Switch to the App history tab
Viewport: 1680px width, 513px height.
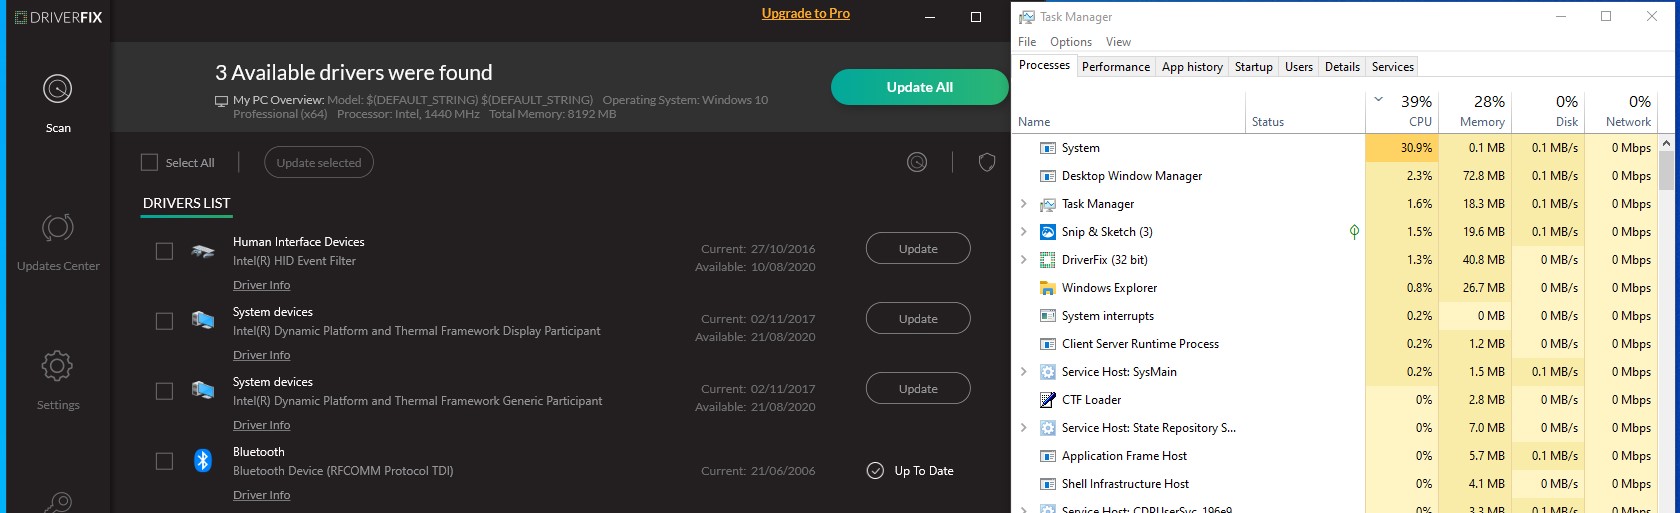[1192, 67]
